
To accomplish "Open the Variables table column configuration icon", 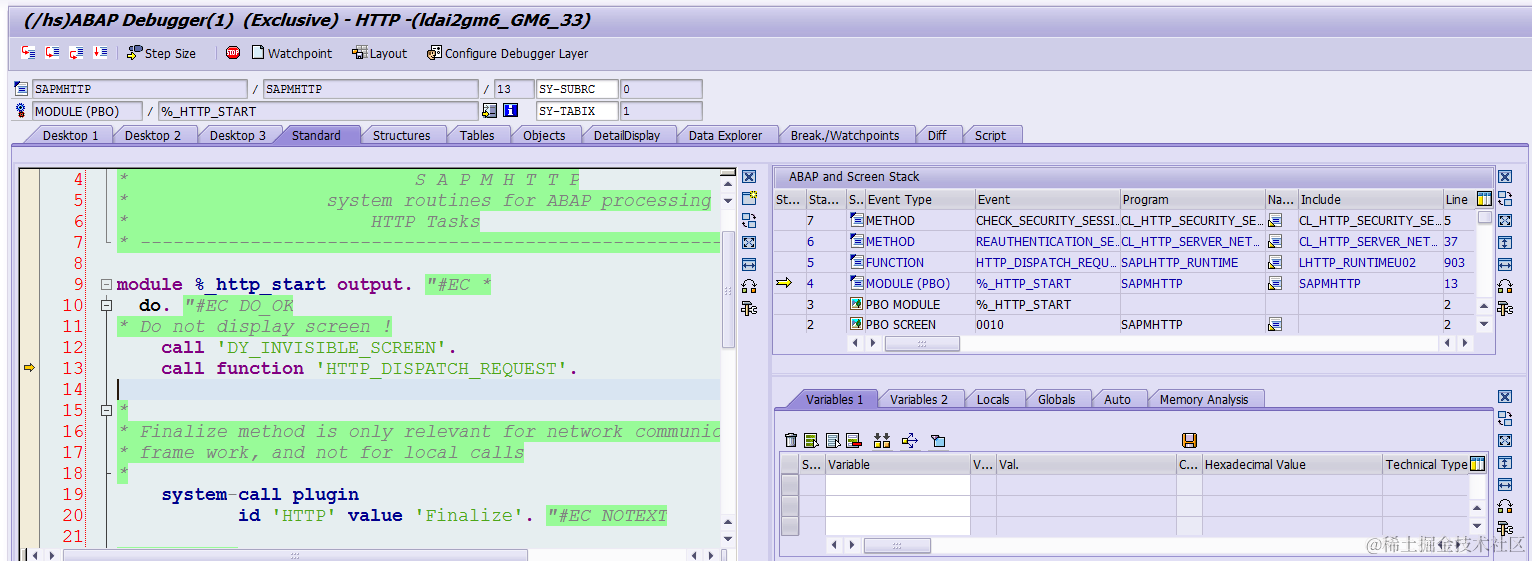I will (x=1478, y=464).
